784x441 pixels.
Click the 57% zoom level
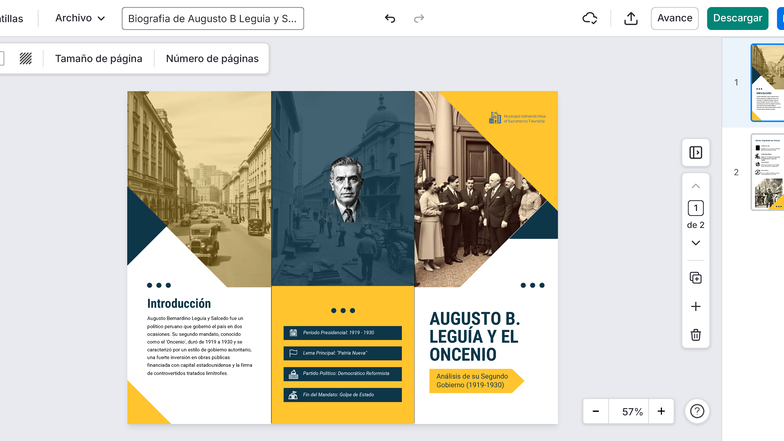[x=632, y=412]
